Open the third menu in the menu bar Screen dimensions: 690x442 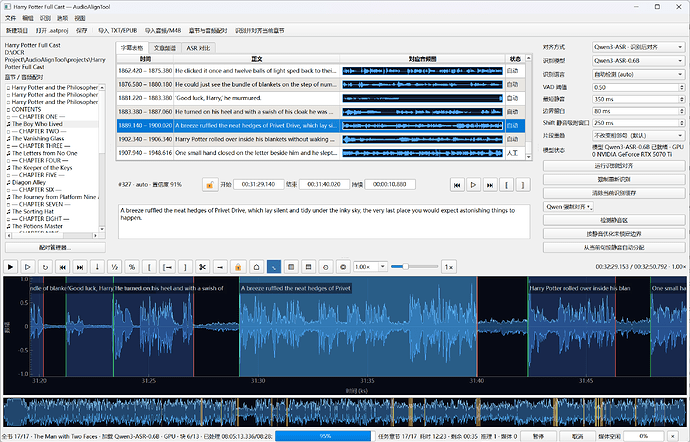click(45, 18)
